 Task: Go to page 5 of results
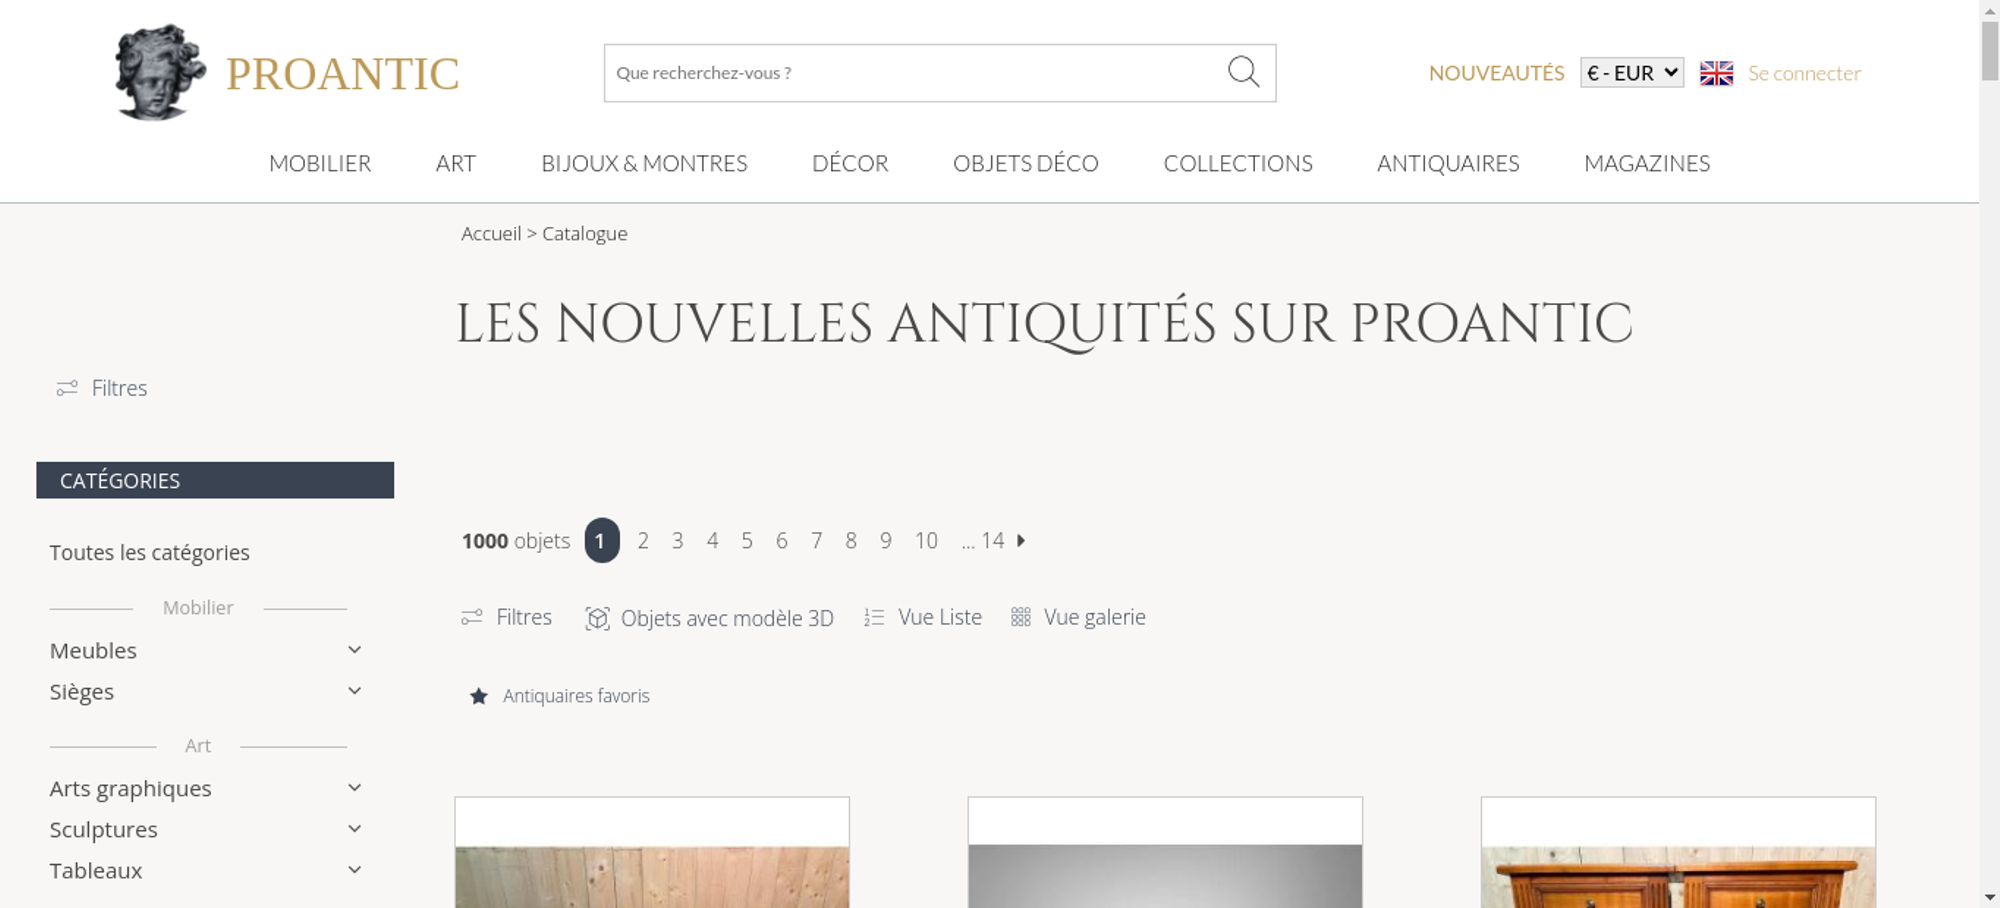[747, 541]
